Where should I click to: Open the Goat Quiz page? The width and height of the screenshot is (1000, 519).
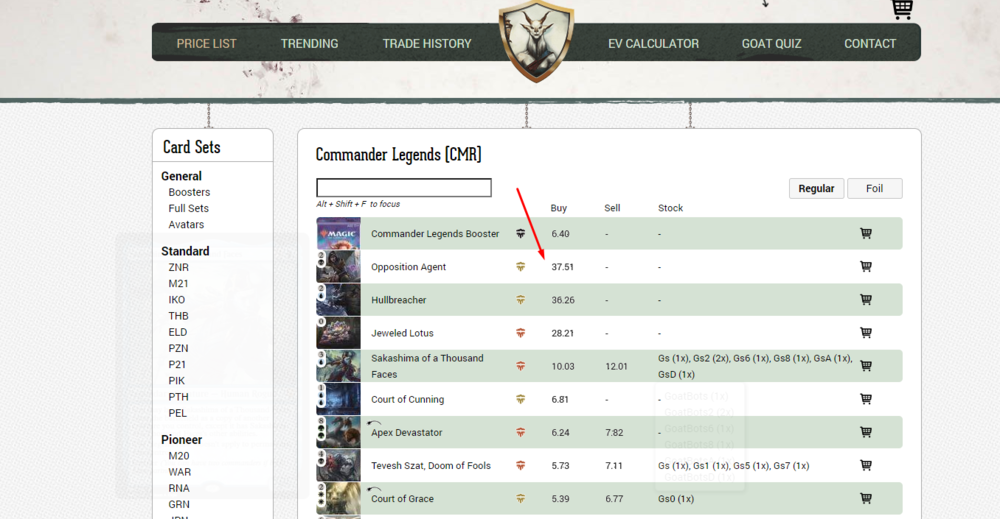[x=771, y=43]
